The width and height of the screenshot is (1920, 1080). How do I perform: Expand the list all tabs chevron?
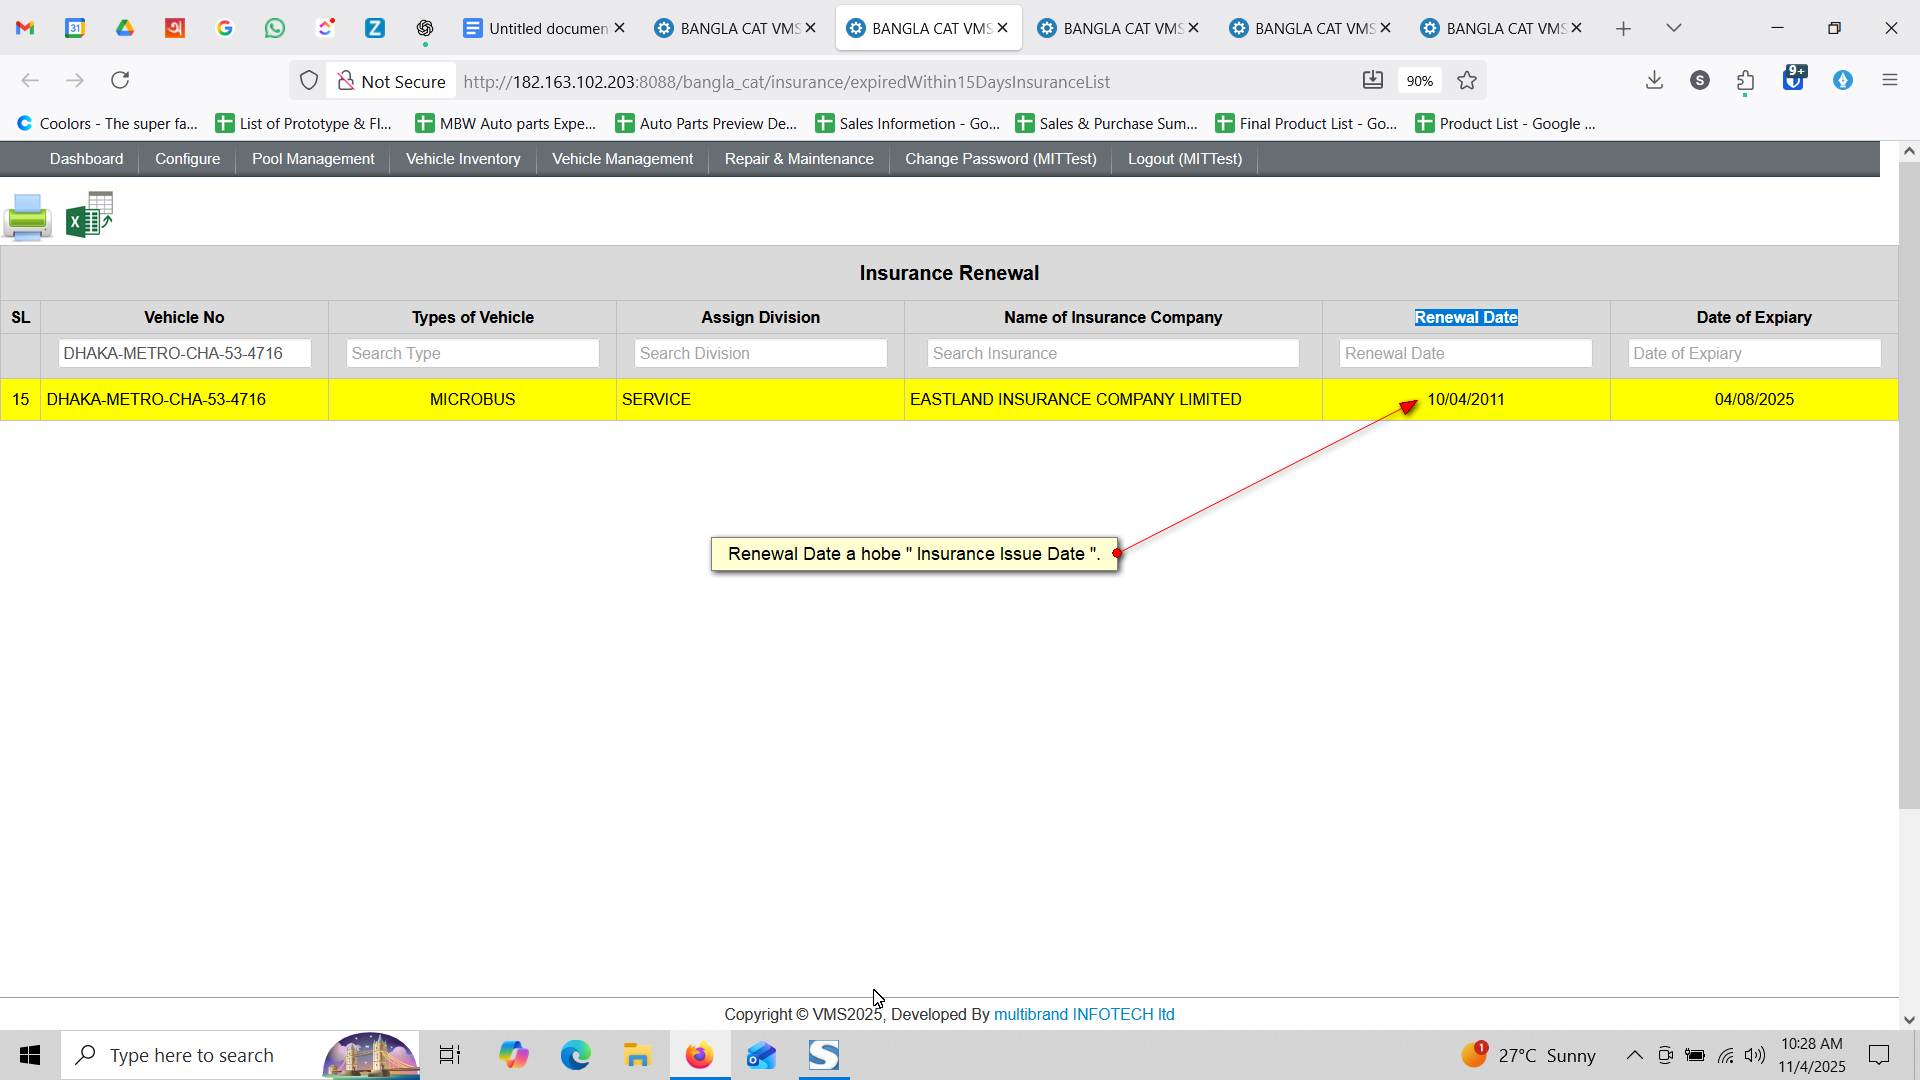[x=1674, y=28]
